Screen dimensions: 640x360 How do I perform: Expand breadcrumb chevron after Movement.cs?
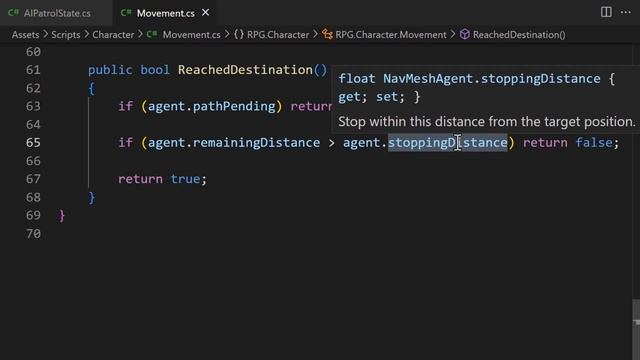click(x=227, y=34)
